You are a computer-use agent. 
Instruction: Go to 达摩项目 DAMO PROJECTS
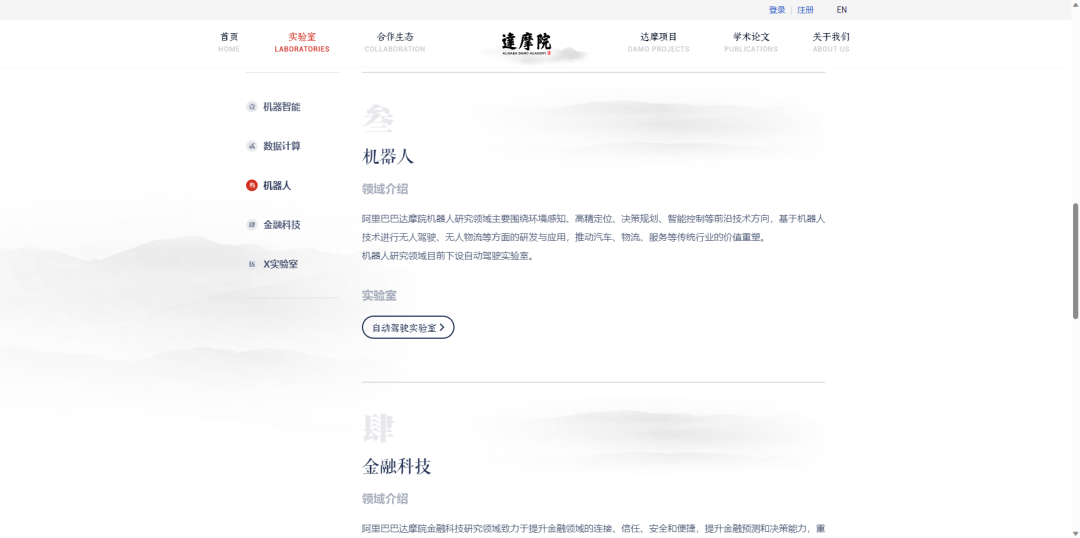tap(658, 42)
